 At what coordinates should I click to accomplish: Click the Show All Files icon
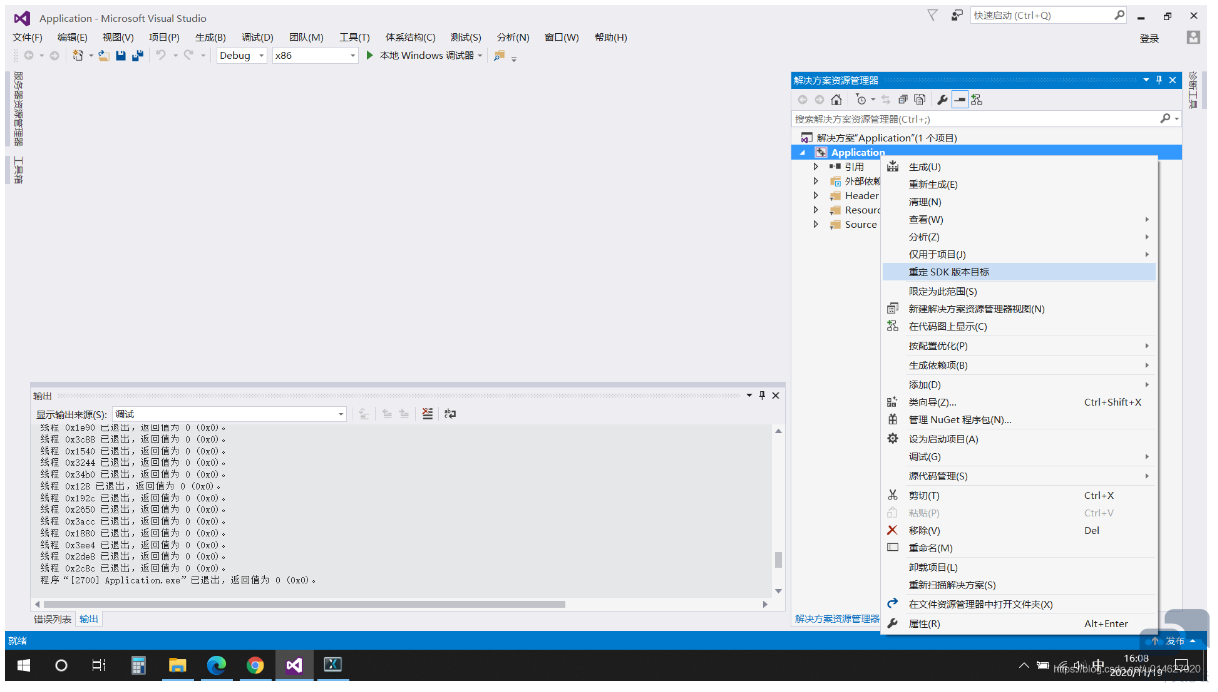click(919, 100)
